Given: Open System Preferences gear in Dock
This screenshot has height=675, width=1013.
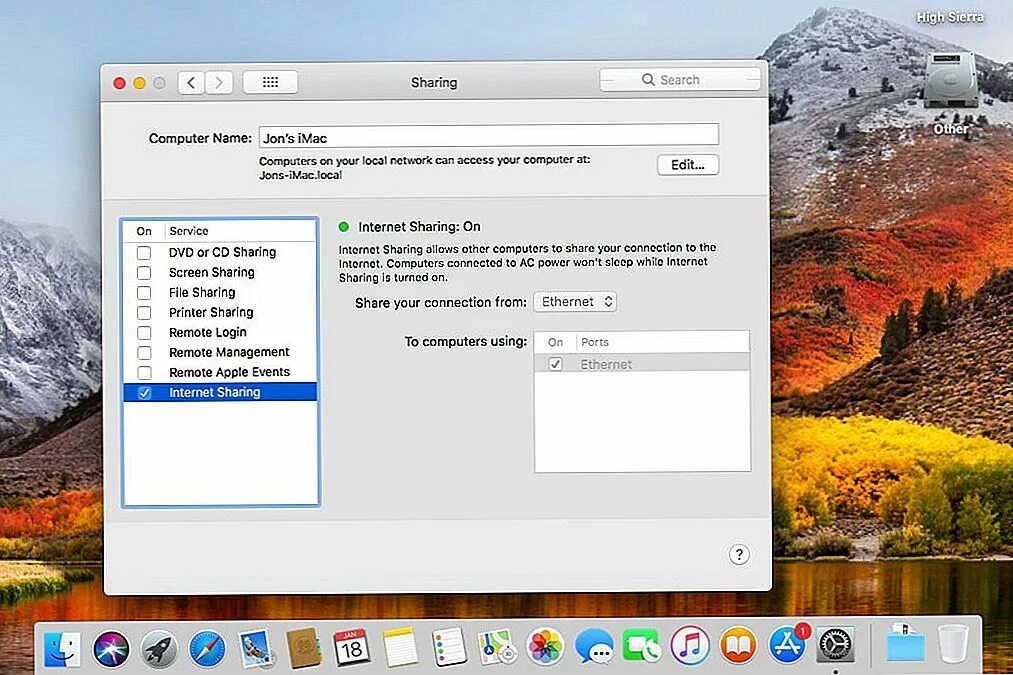Looking at the screenshot, I should coord(836,645).
